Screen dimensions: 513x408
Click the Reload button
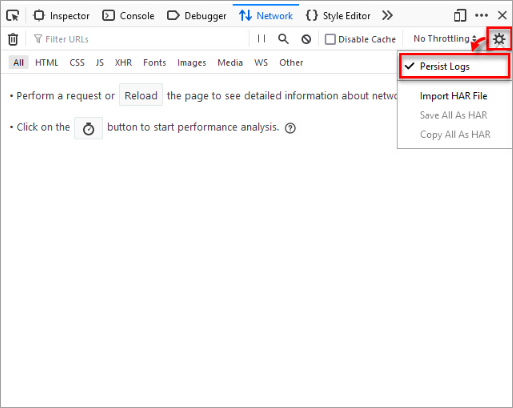pos(141,95)
